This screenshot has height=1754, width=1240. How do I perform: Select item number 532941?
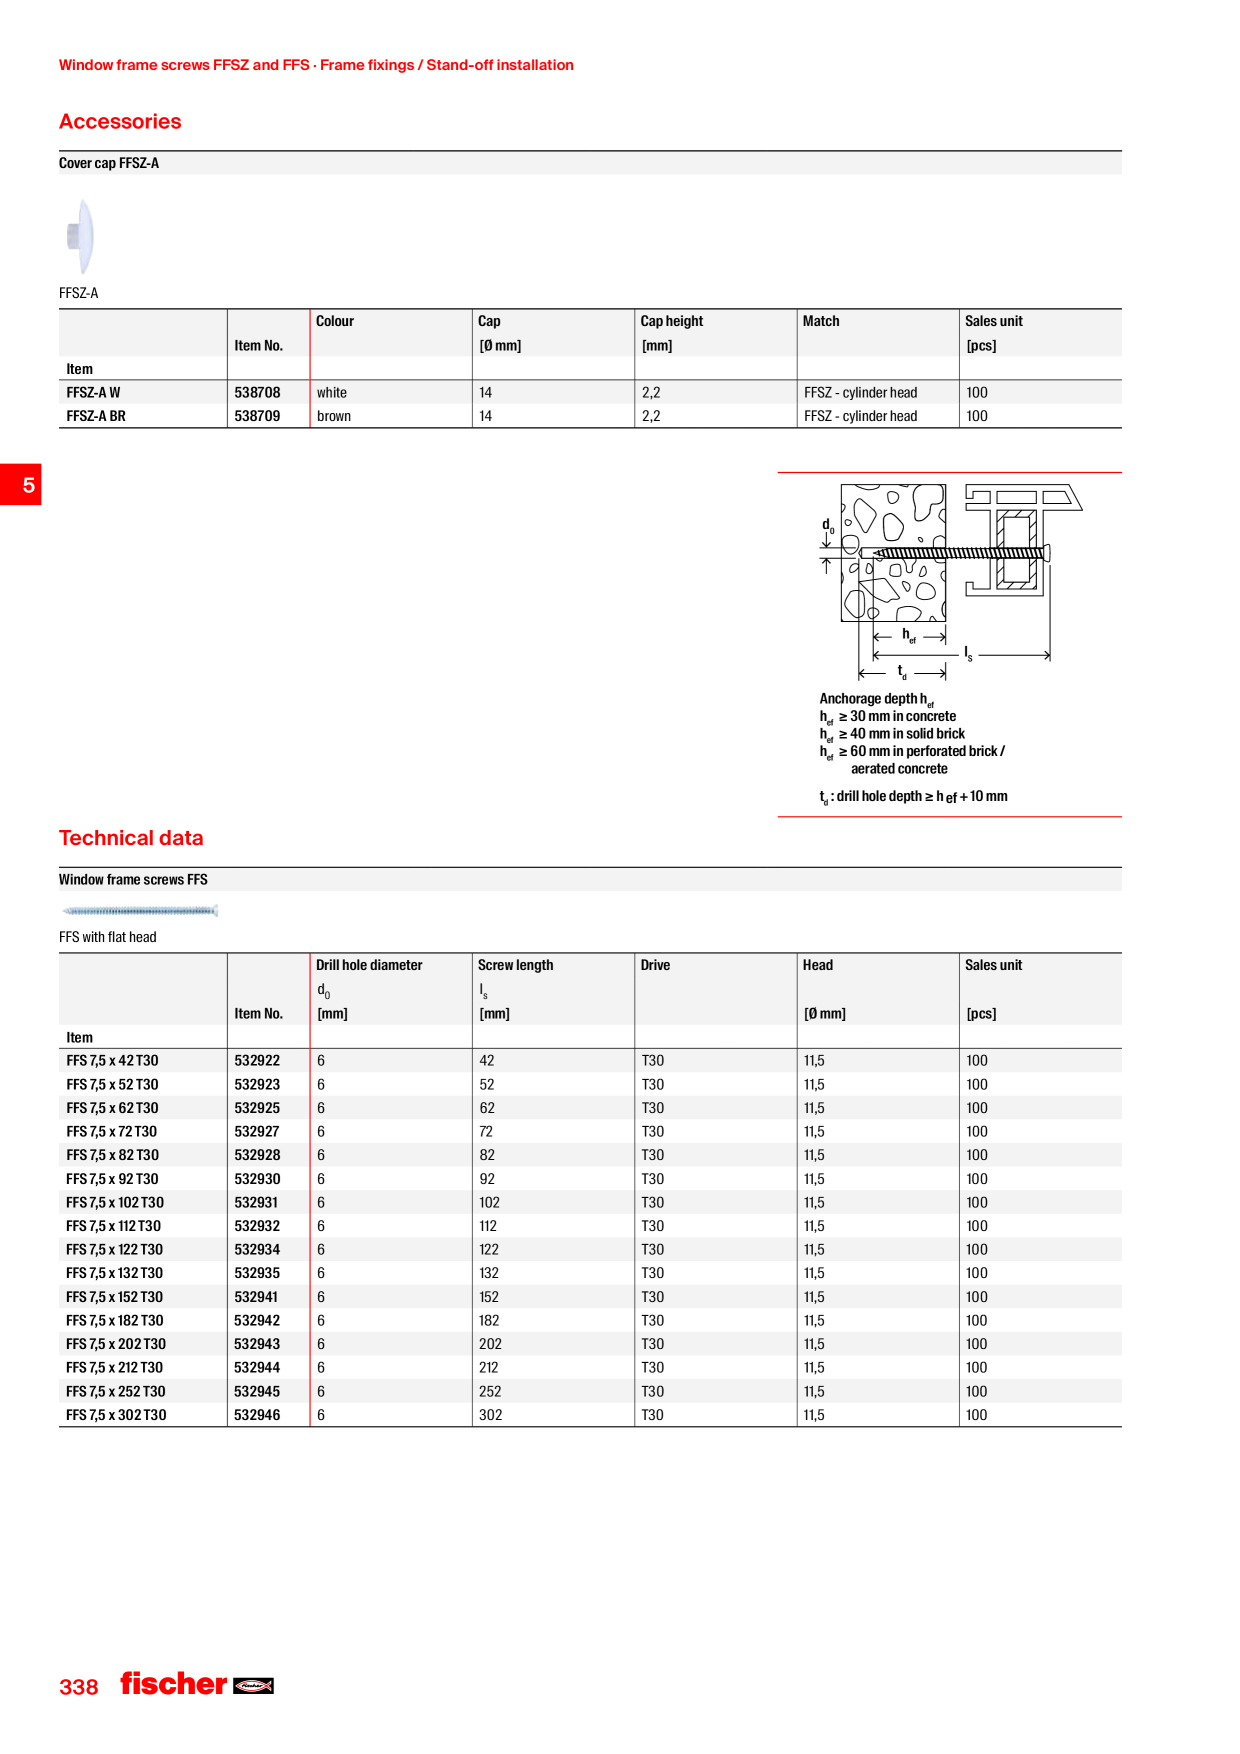(x=256, y=1297)
